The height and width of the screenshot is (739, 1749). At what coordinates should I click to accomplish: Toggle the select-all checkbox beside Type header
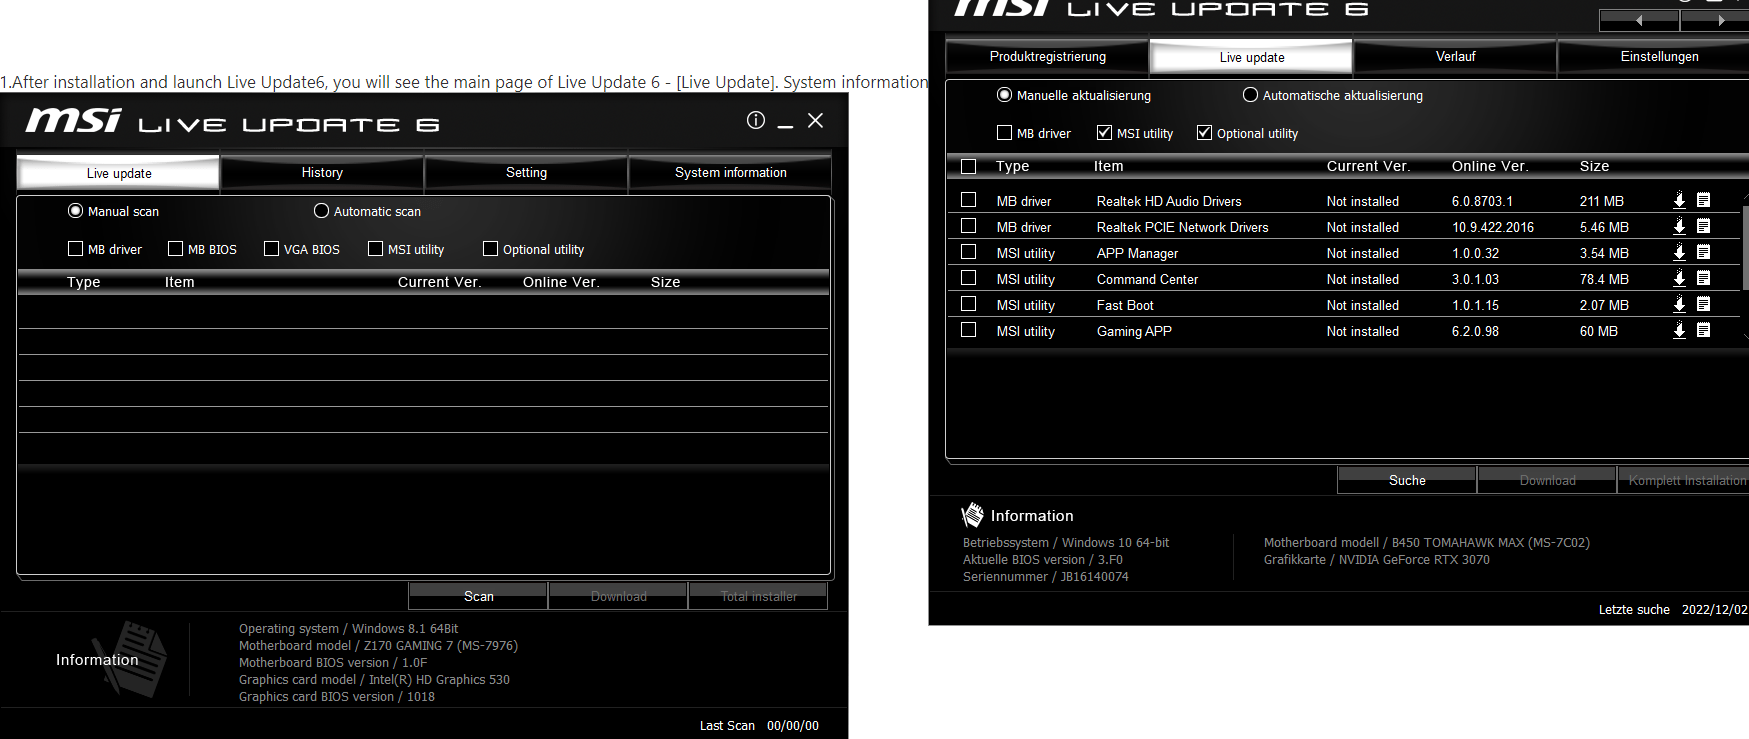tap(968, 166)
